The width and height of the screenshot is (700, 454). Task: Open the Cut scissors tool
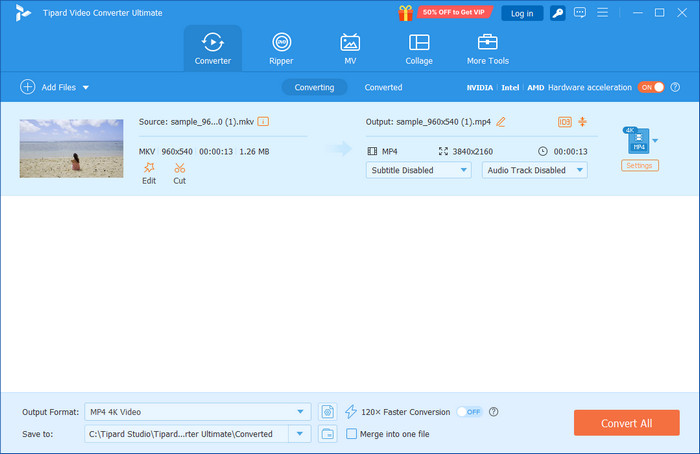tap(179, 173)
